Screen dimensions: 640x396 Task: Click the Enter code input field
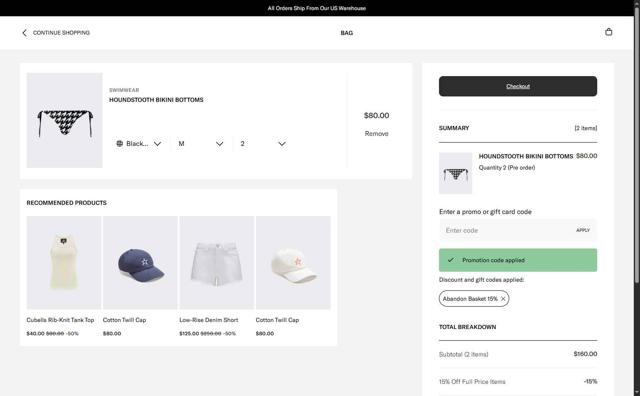pos(505,230)
